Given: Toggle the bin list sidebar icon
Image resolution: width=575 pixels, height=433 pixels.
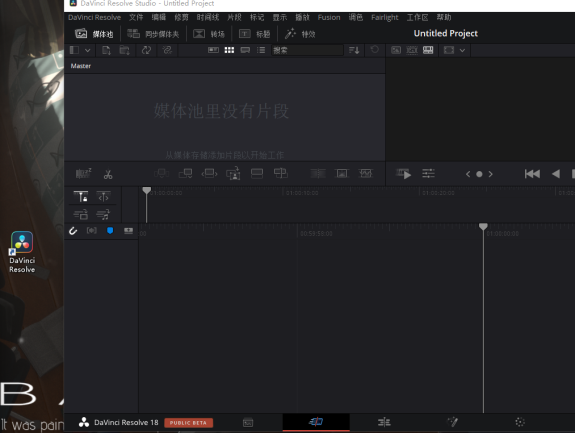Looking at the screenshot, I should [74, 50].
